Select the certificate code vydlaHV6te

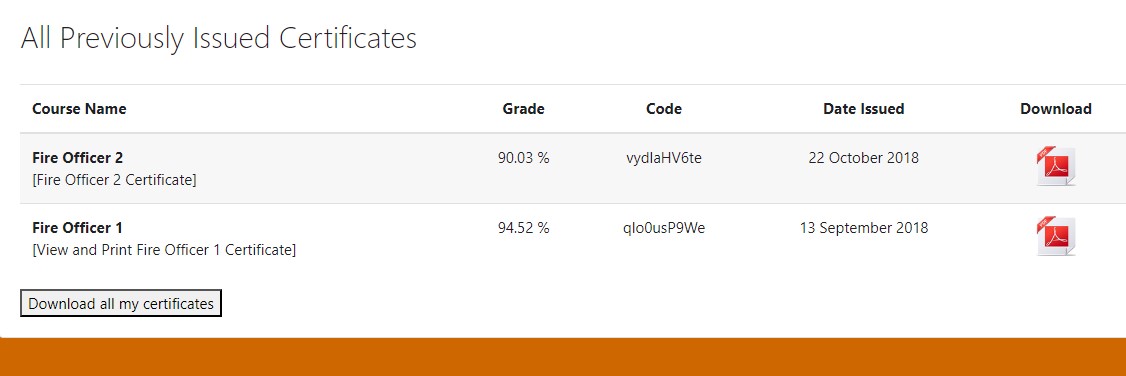[664, 158]
